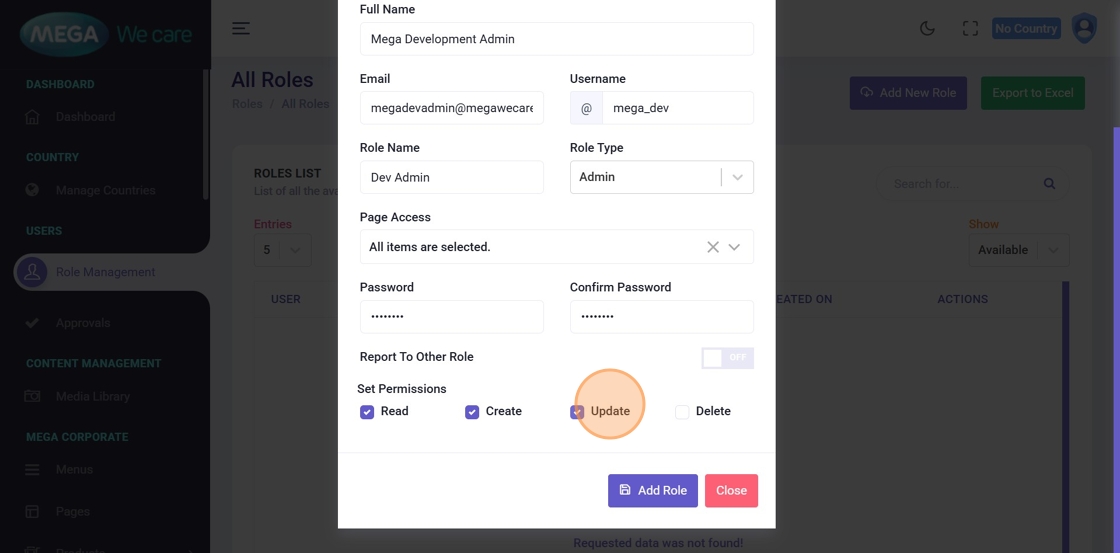Uncheck the Create permission checkbox
Screen dimensions: 1120x553
(472, 412)
